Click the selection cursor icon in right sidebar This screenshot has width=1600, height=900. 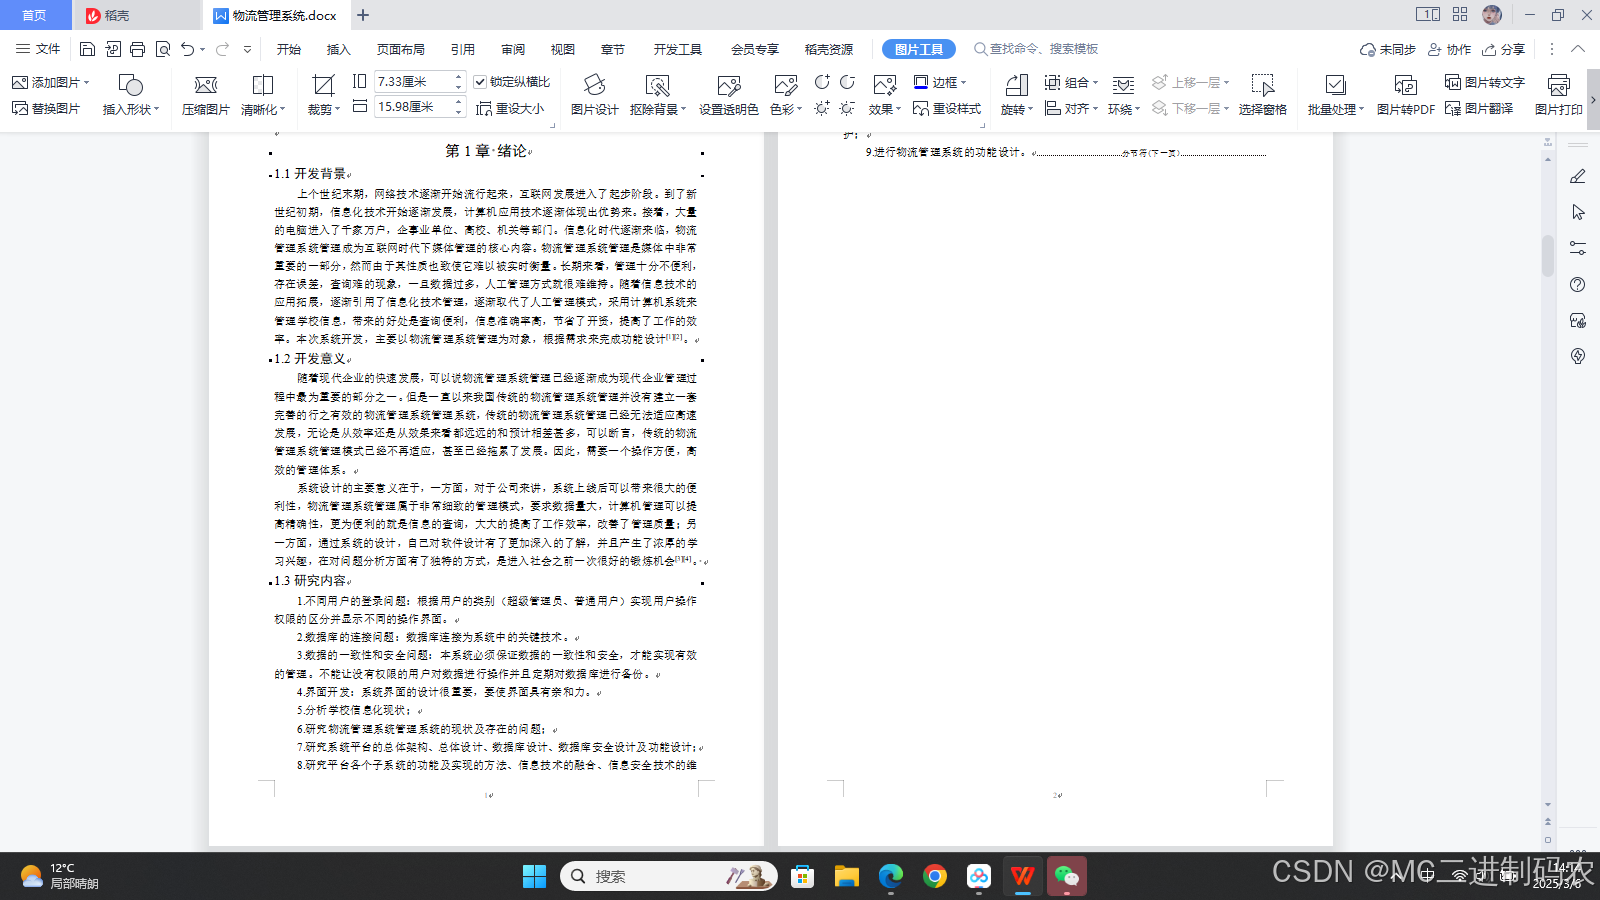click(x=1578, y=212)
